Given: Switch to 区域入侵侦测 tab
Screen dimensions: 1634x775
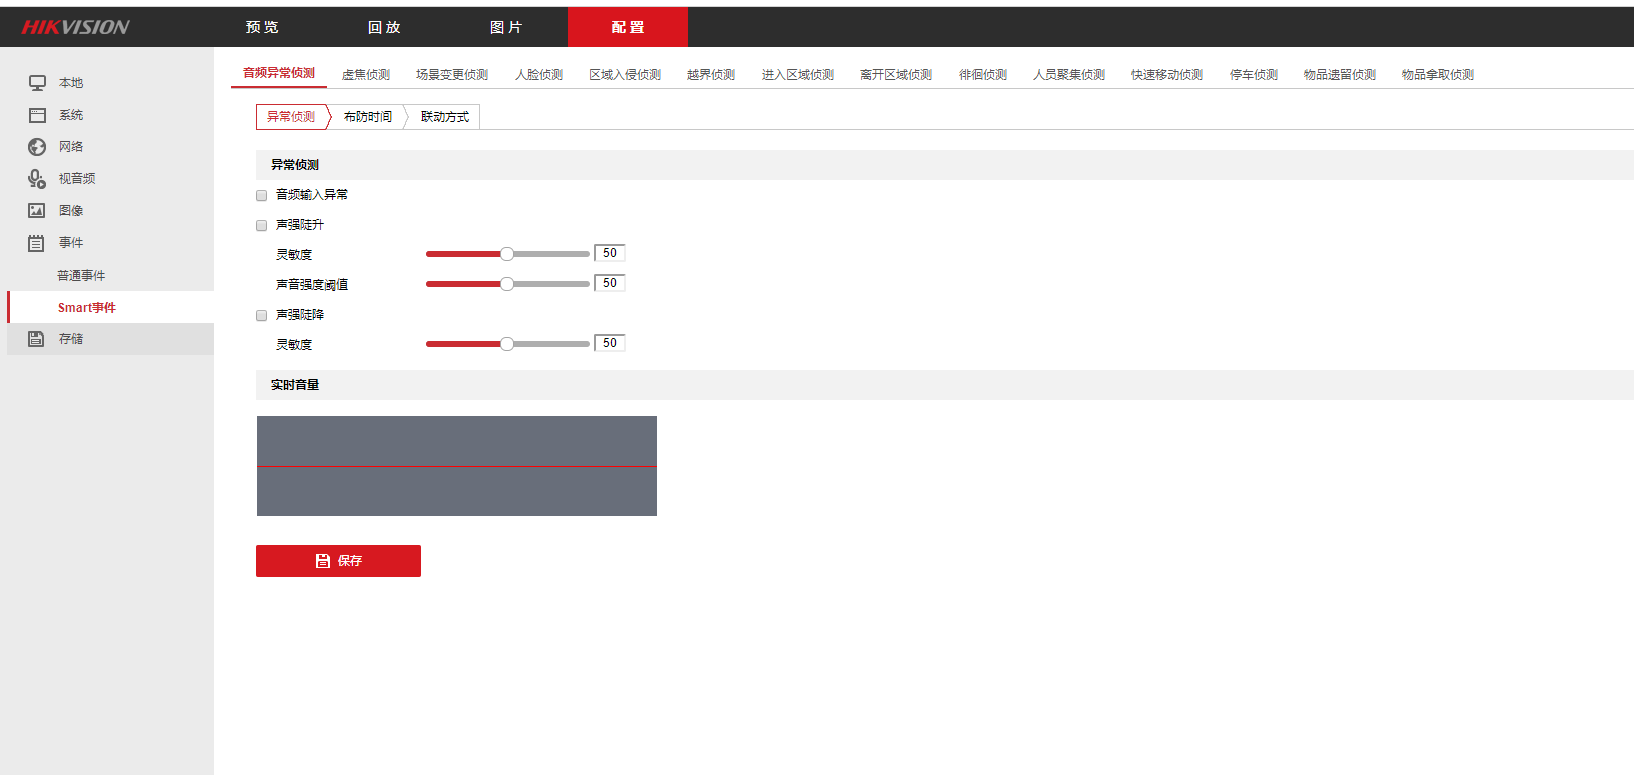Looking at the screenshot, I should click(x=625, y=75).
